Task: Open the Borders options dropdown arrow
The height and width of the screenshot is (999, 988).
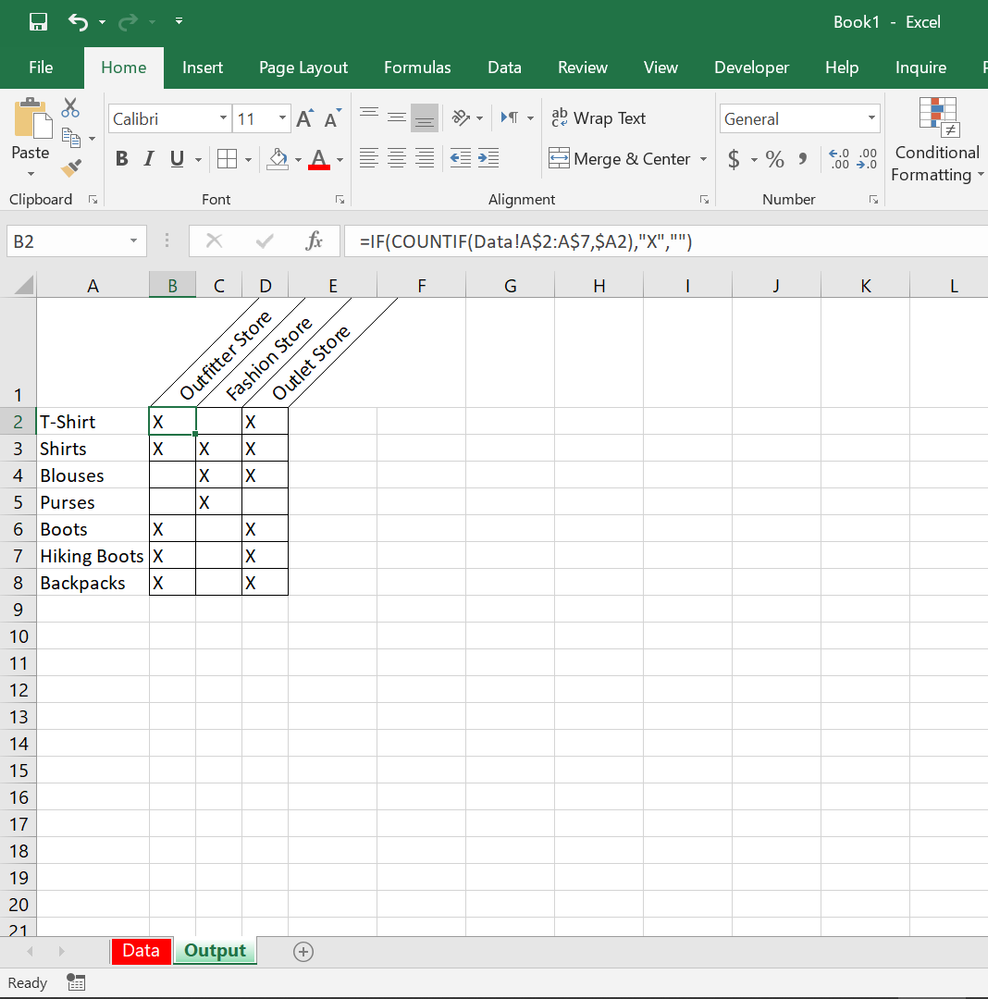Action: (x=248, y=159)
